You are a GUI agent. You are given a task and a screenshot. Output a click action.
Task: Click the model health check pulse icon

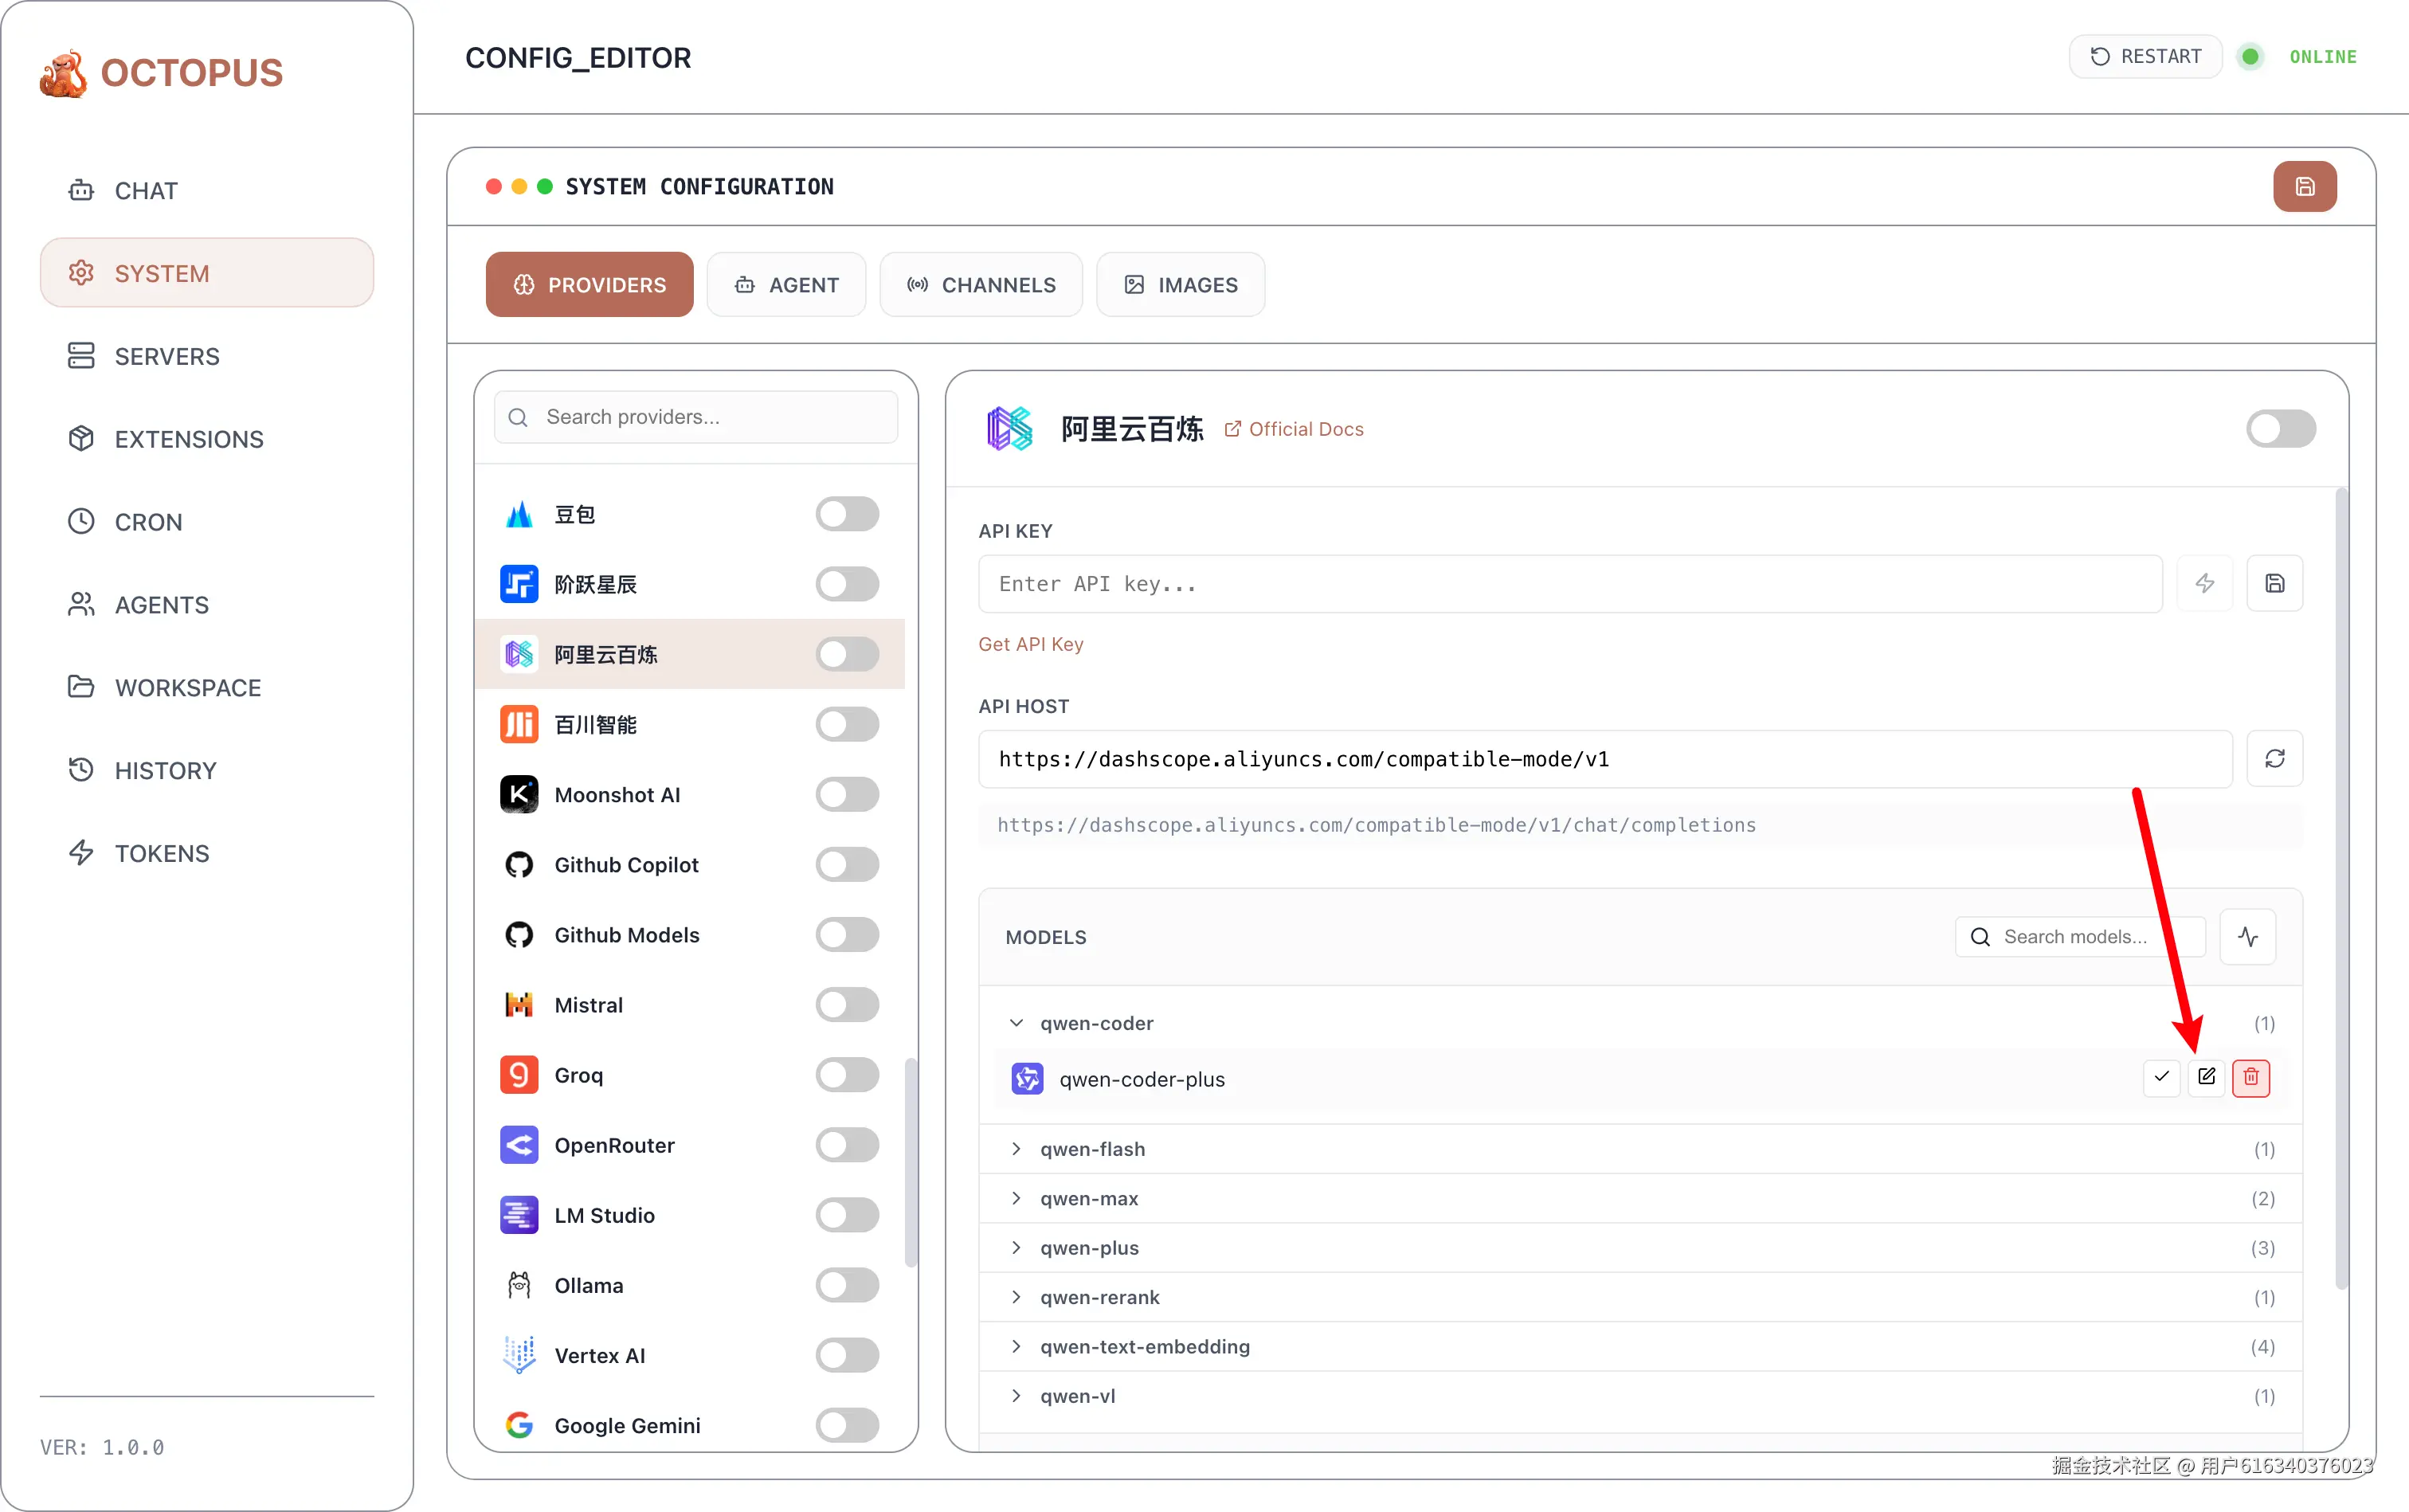click(x=2247, y=937)
